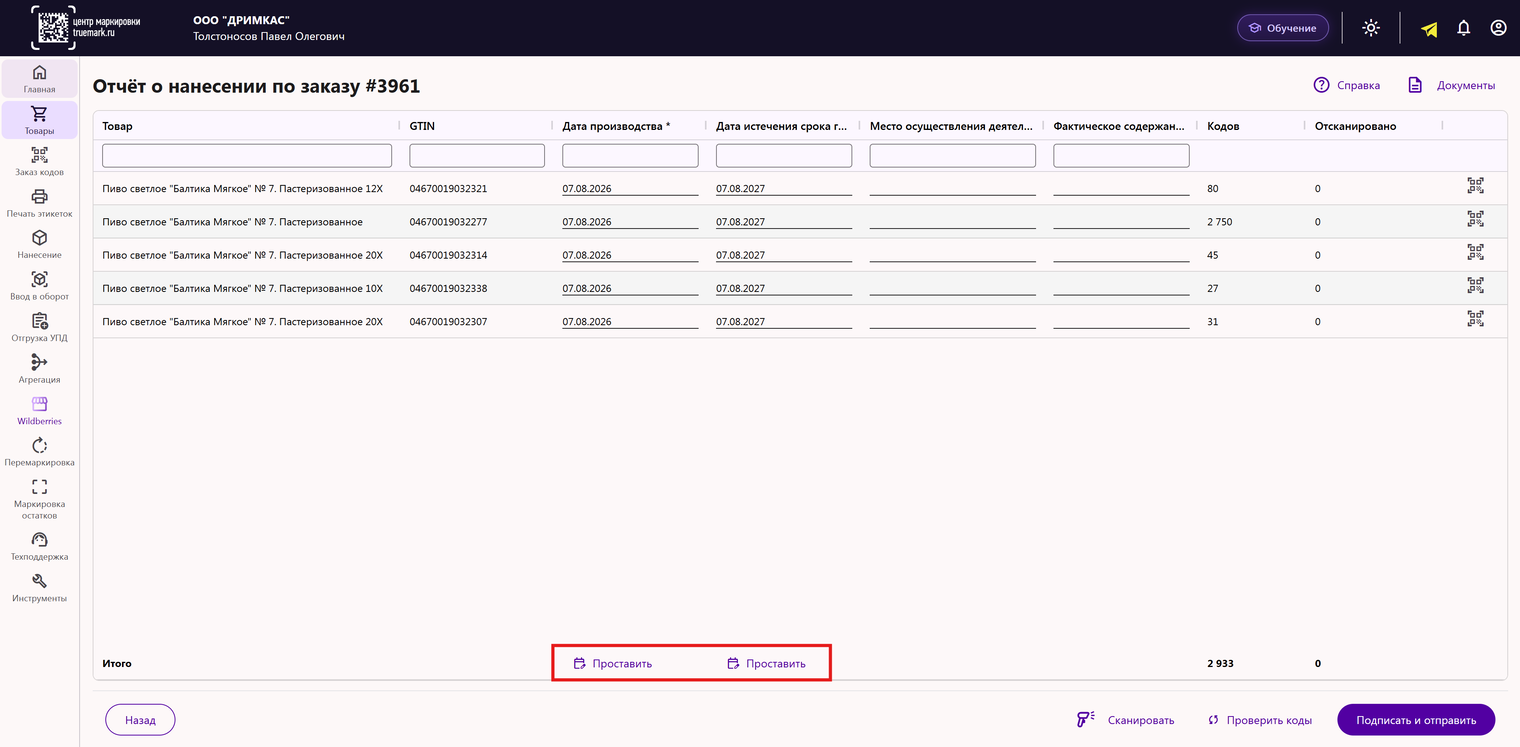1520x747 pixels.
Task: Click the Обучение button
Action: [x=1283, y=28]
